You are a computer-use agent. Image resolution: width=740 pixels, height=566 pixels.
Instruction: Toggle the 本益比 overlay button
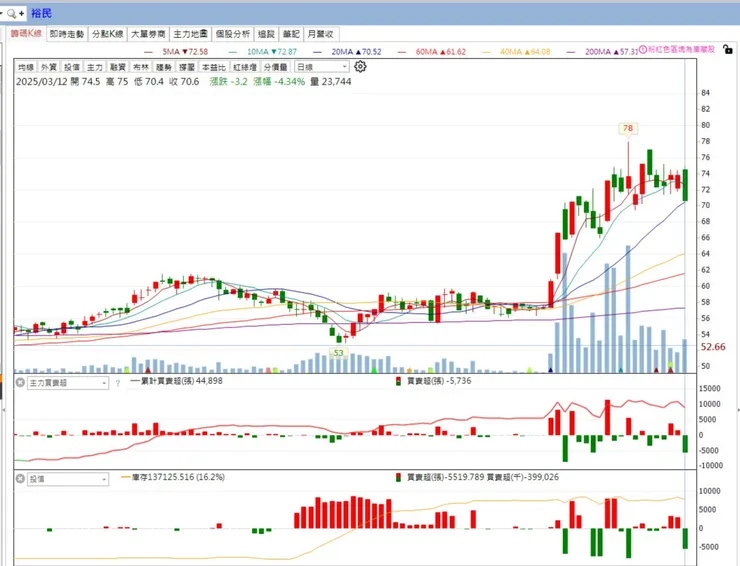point(214,67)
